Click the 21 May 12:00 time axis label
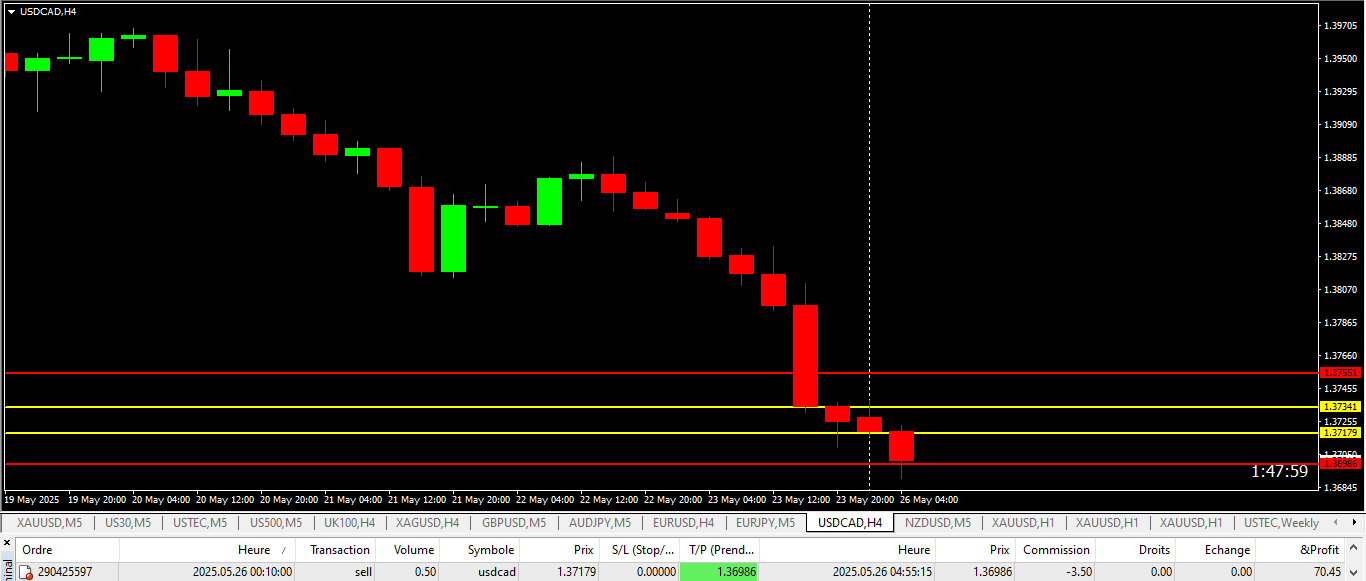Viewport: 1366px width, 581px height. (x=417, y=499)
